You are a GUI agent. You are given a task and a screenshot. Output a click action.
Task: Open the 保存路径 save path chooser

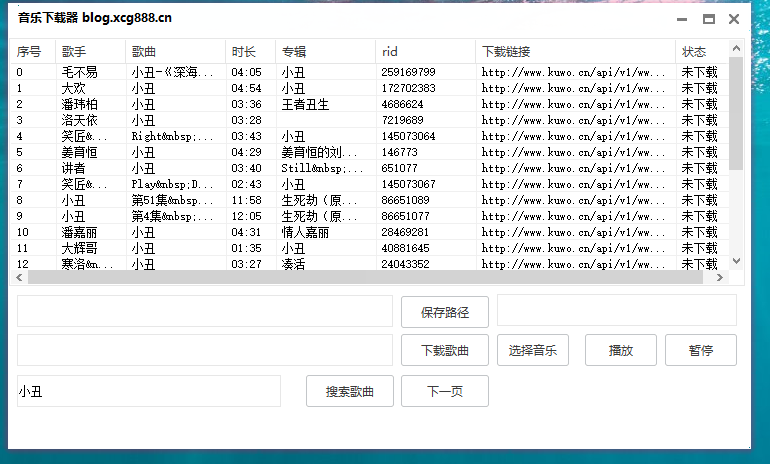point(444,312)
